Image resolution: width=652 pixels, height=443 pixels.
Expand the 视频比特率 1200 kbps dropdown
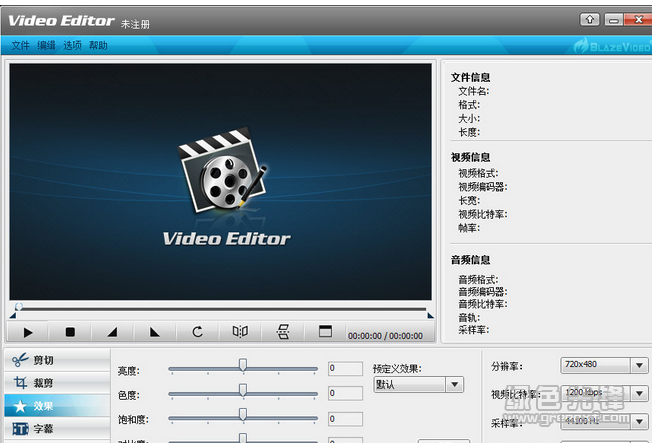point(639,394)
